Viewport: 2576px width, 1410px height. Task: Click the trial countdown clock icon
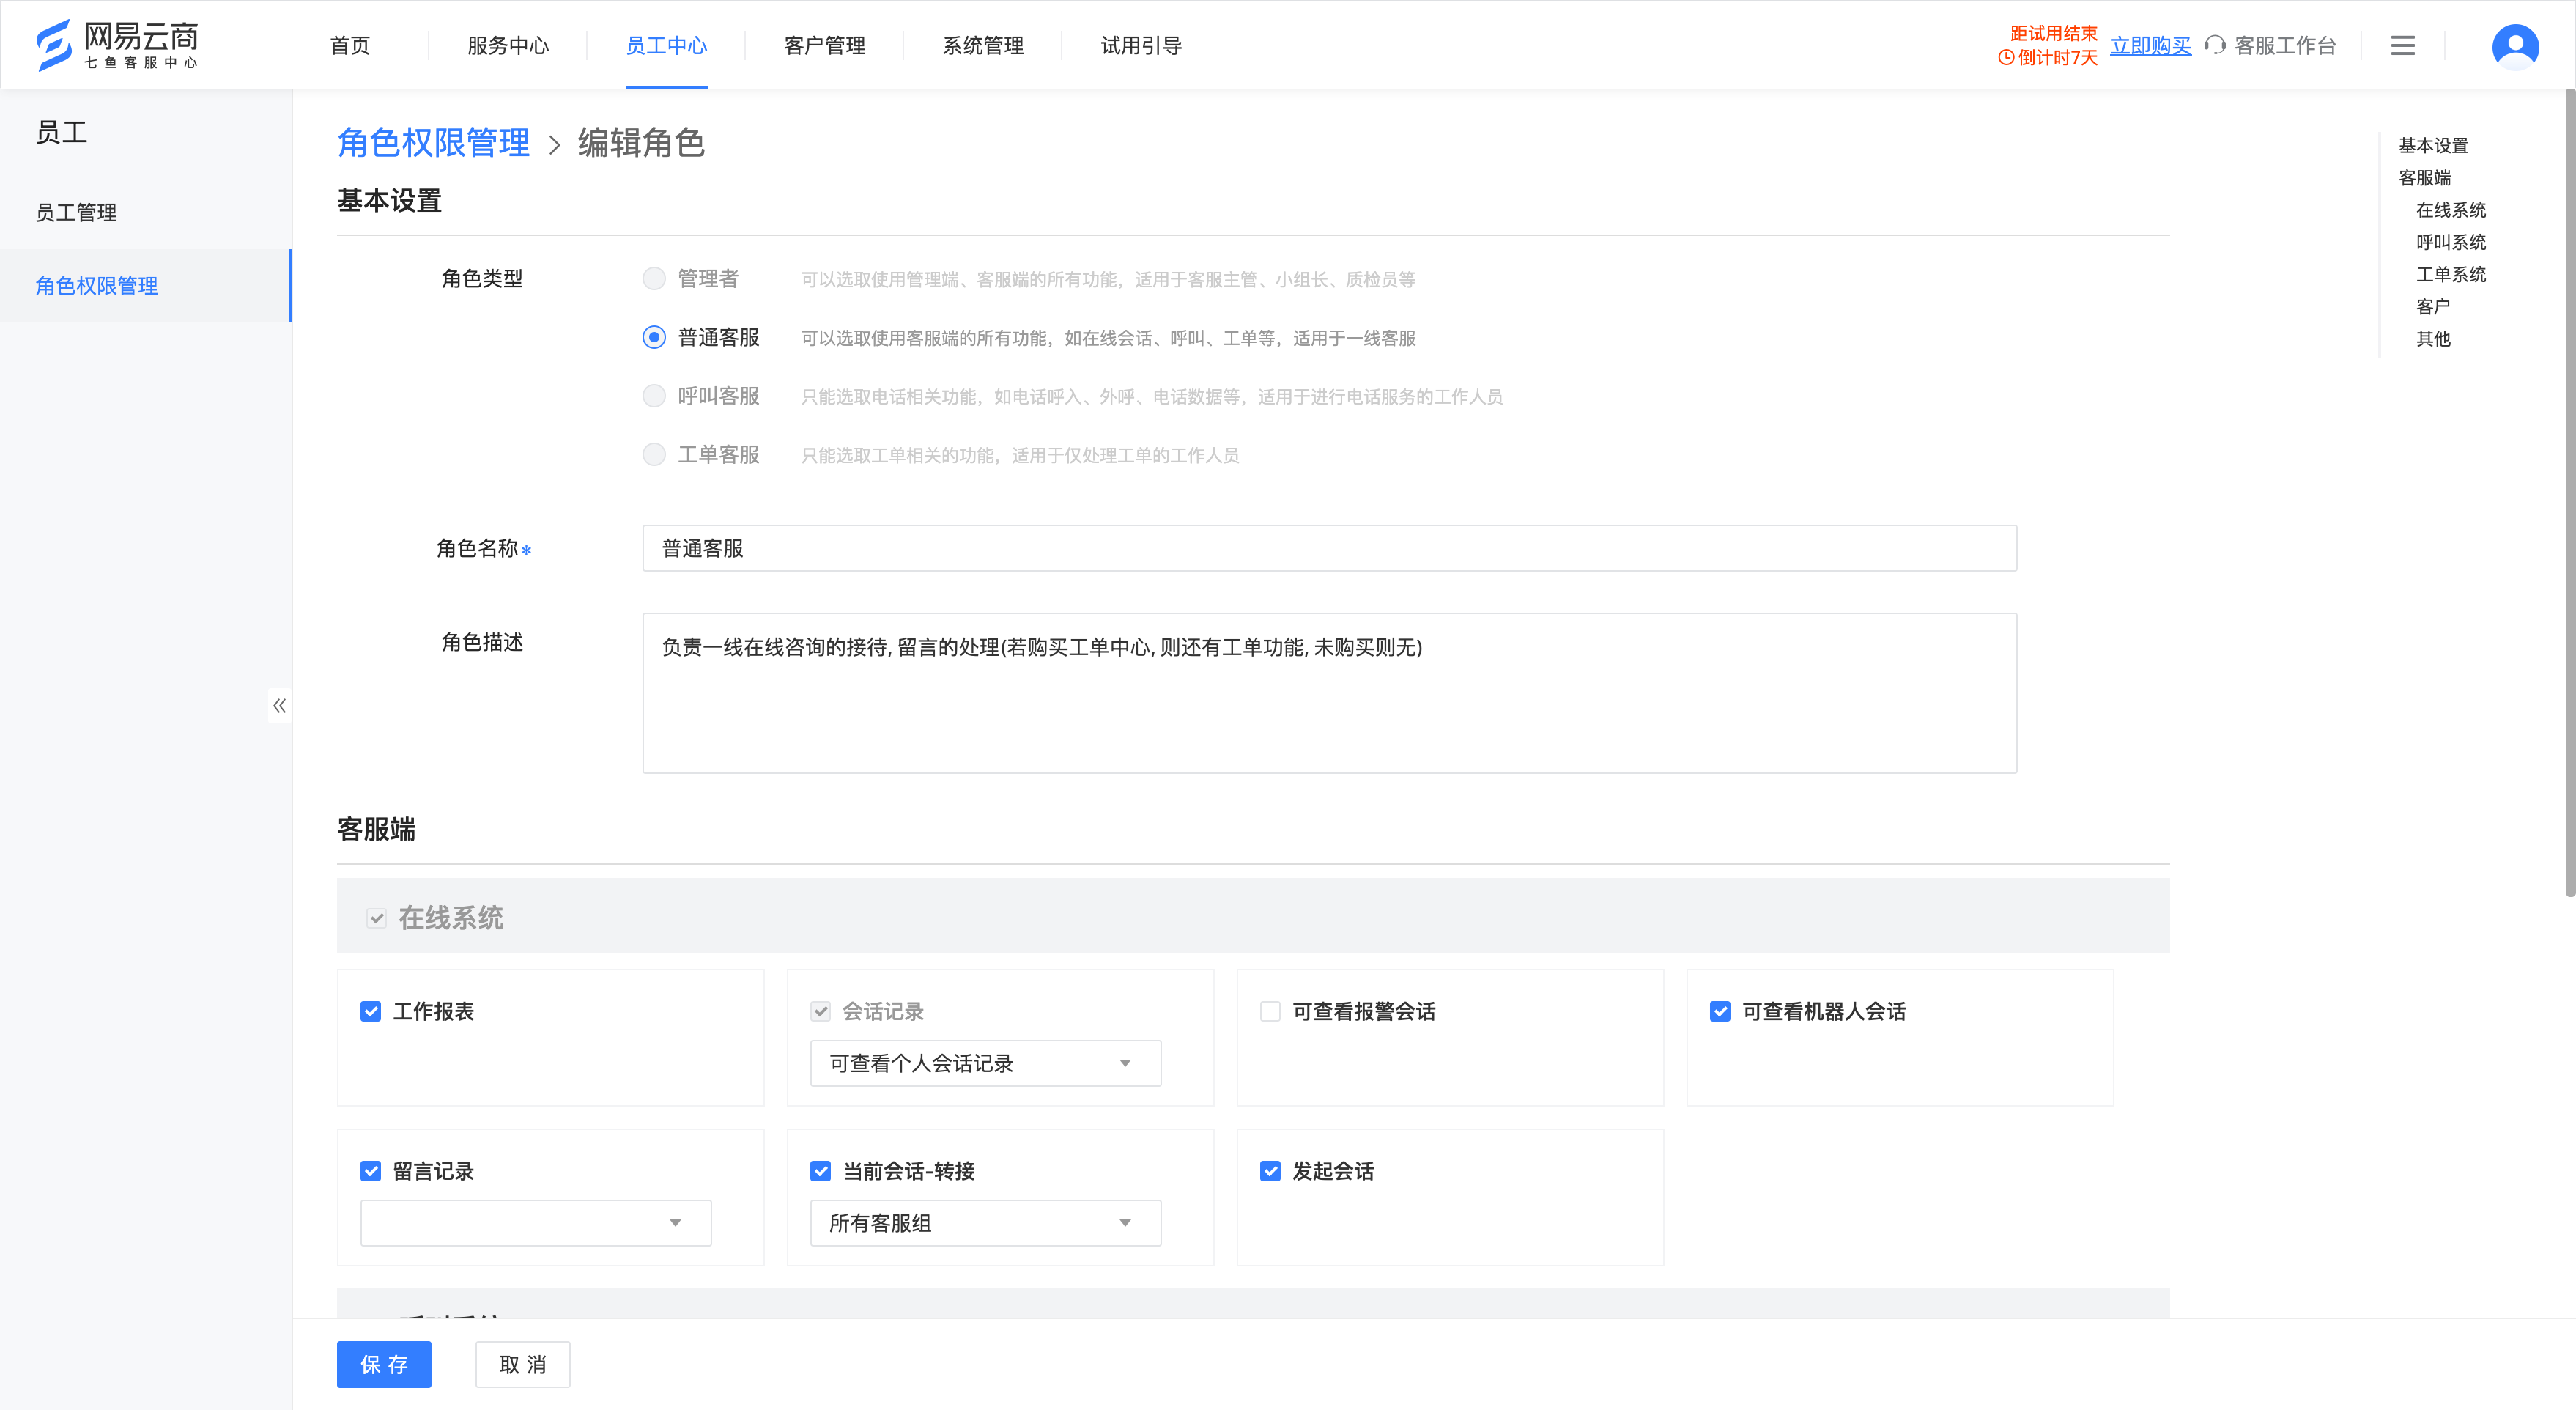[x=2006, y=58]
